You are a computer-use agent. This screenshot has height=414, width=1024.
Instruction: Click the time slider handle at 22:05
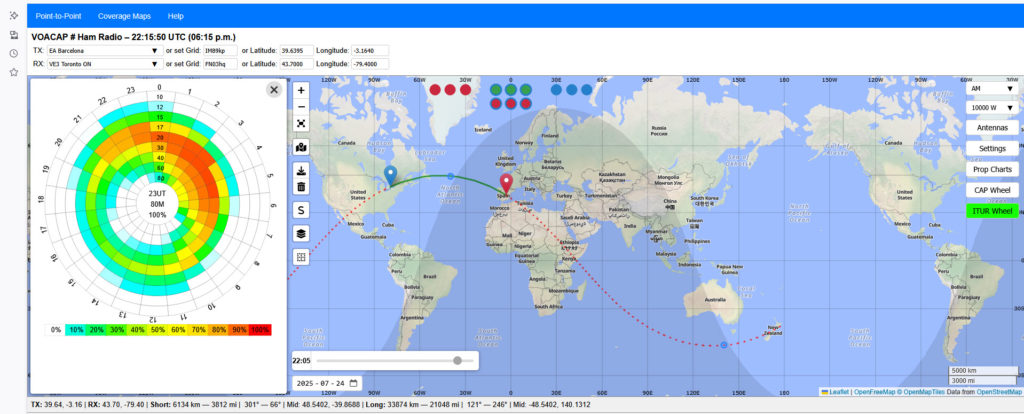tap(457, 360)
